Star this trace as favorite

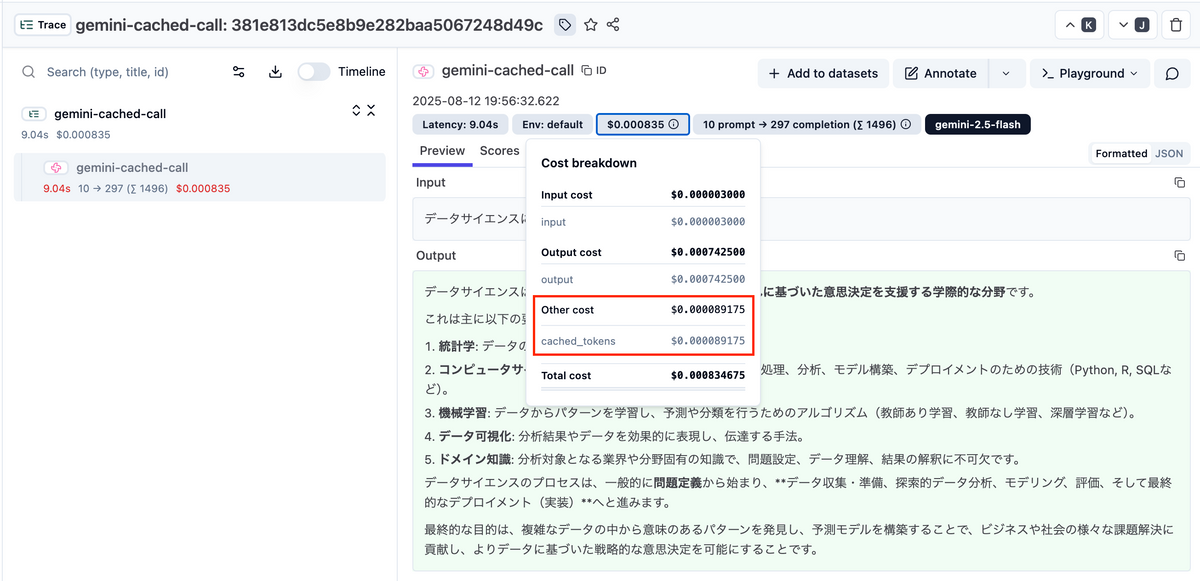click(x=590, y=25)
